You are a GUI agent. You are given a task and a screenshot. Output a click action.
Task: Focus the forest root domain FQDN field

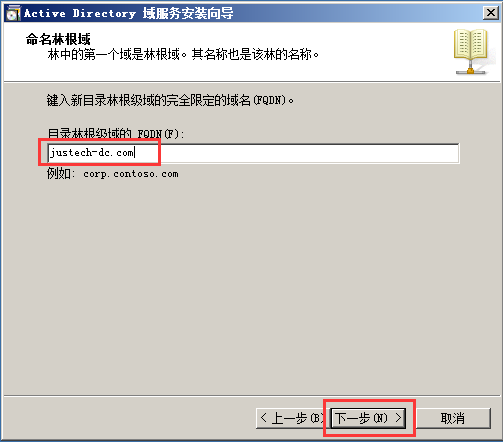tap(253, 153)
